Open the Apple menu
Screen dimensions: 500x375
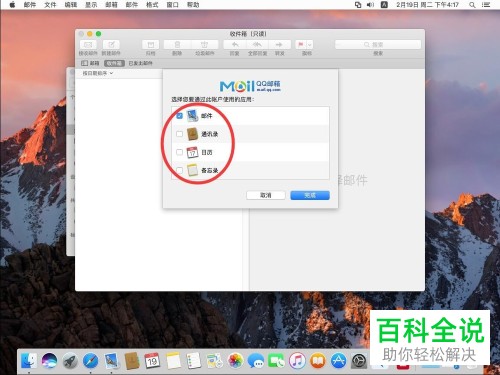12,5
